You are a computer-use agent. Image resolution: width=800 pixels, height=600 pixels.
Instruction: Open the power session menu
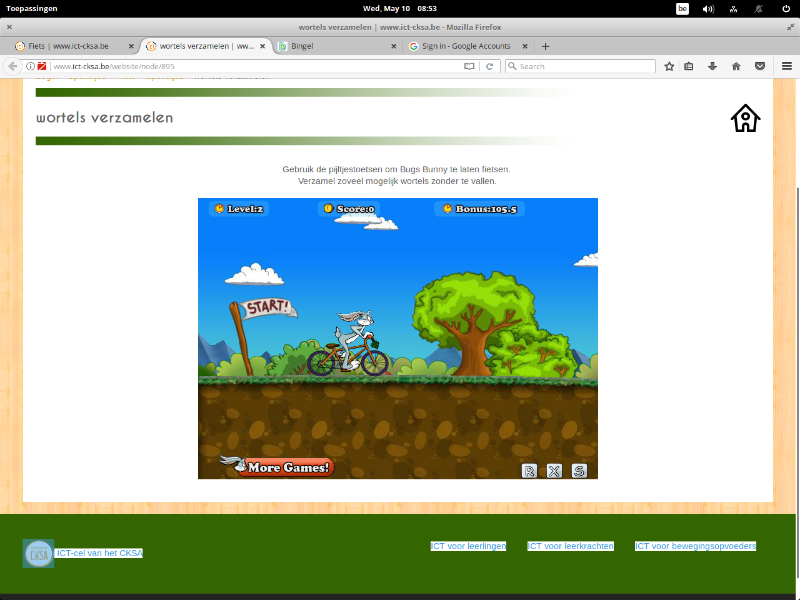click(x=786, y=9)
